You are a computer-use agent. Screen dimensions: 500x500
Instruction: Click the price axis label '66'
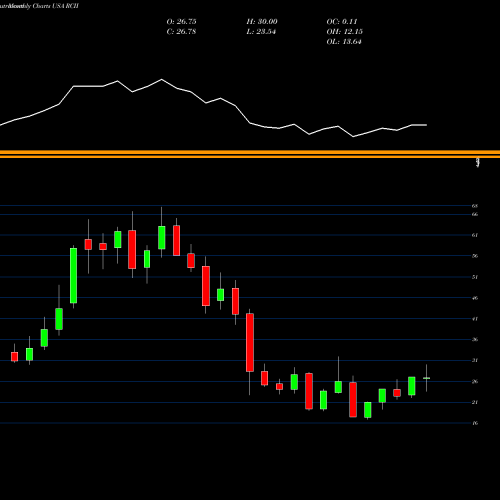pyautogui.click(x=475, y=214)
